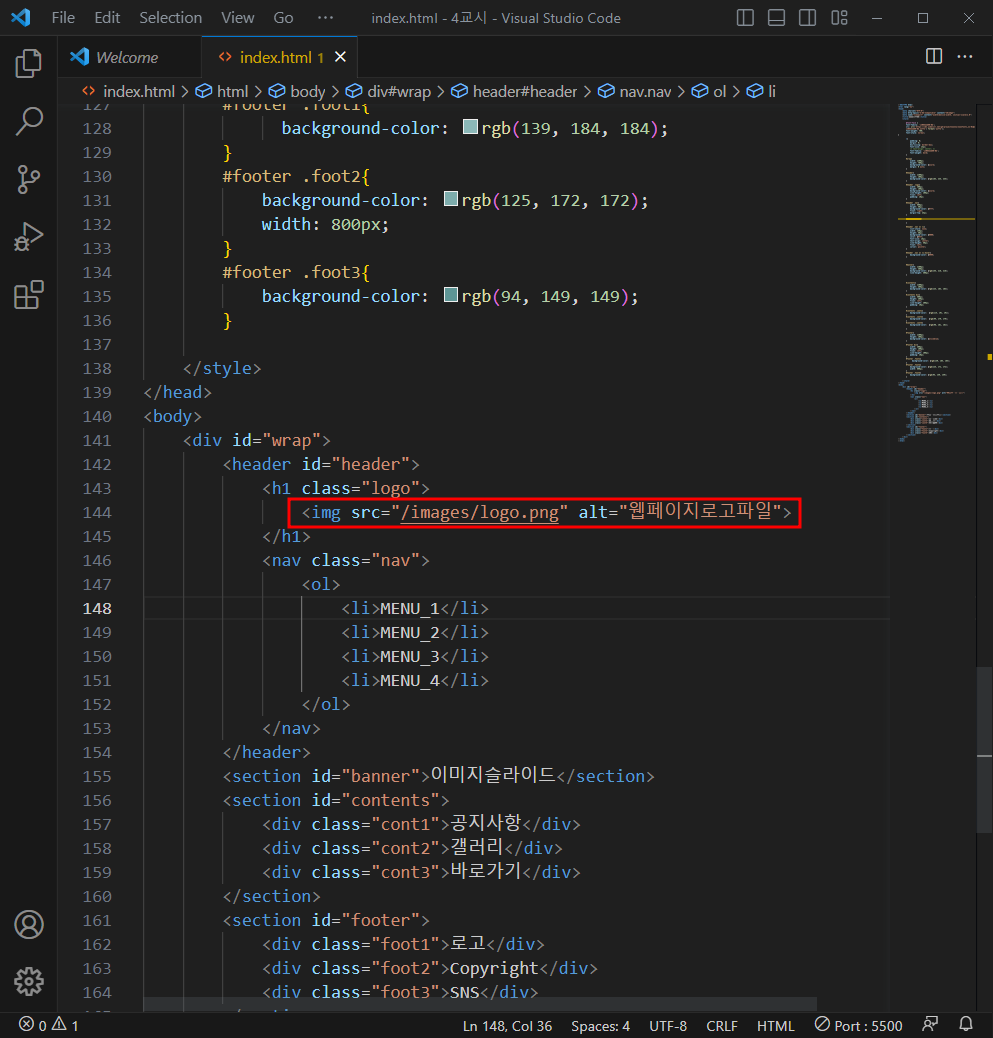Split the editor to the right

(x=934, y=56)
